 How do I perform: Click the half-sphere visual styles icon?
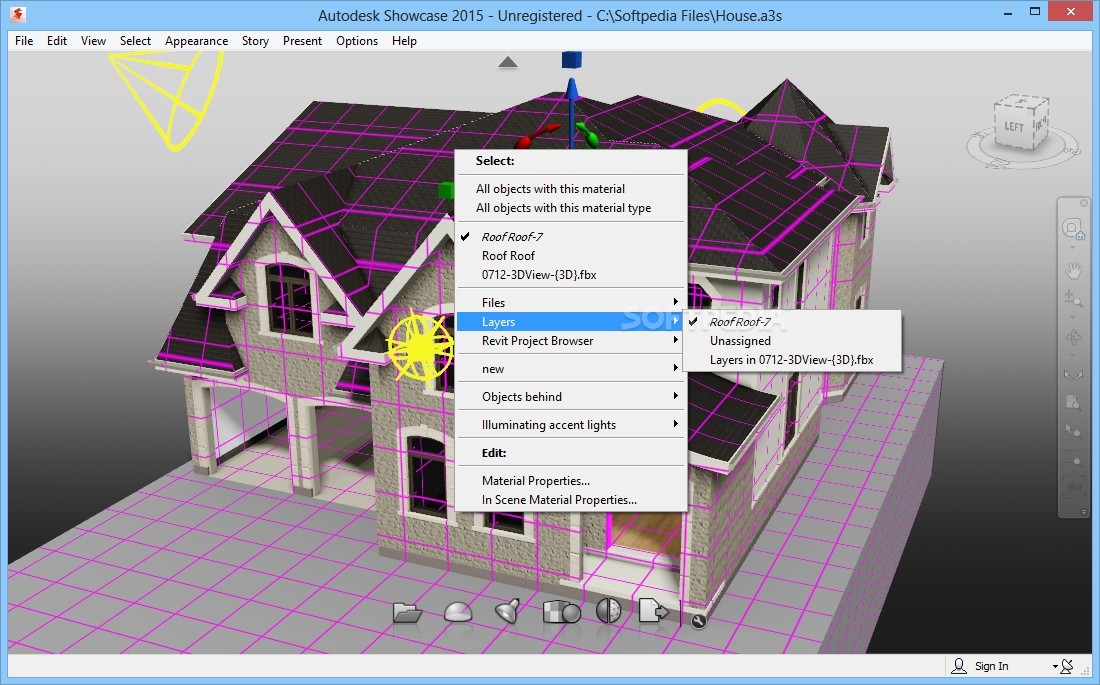click(608, 611)
